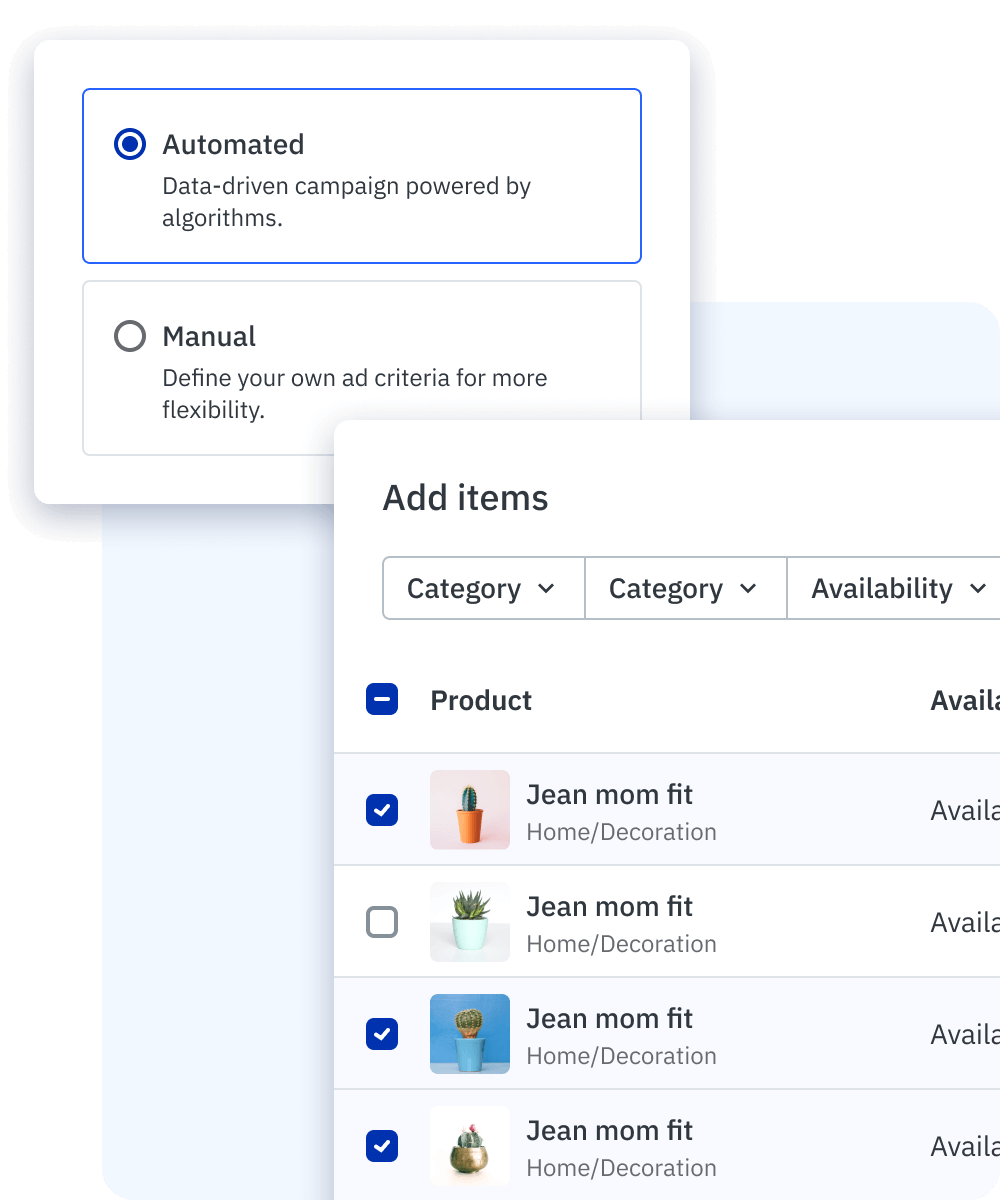The height and width of the screenshot is (1200, 1000).
Task: Expand the second Category filter dropdown
Action: pyautogui.click(x=685, y=589)
